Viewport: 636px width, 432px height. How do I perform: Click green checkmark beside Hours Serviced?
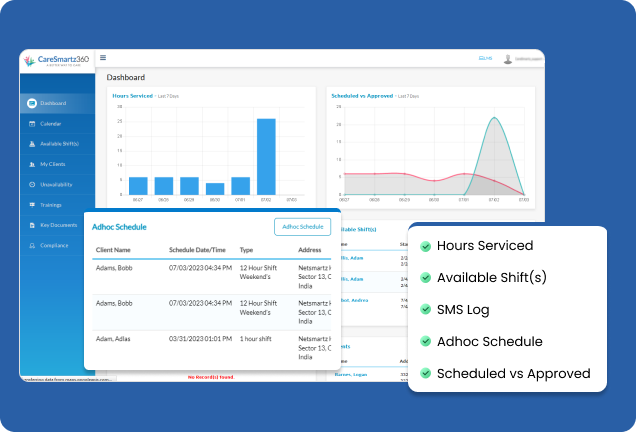[426, 246]
